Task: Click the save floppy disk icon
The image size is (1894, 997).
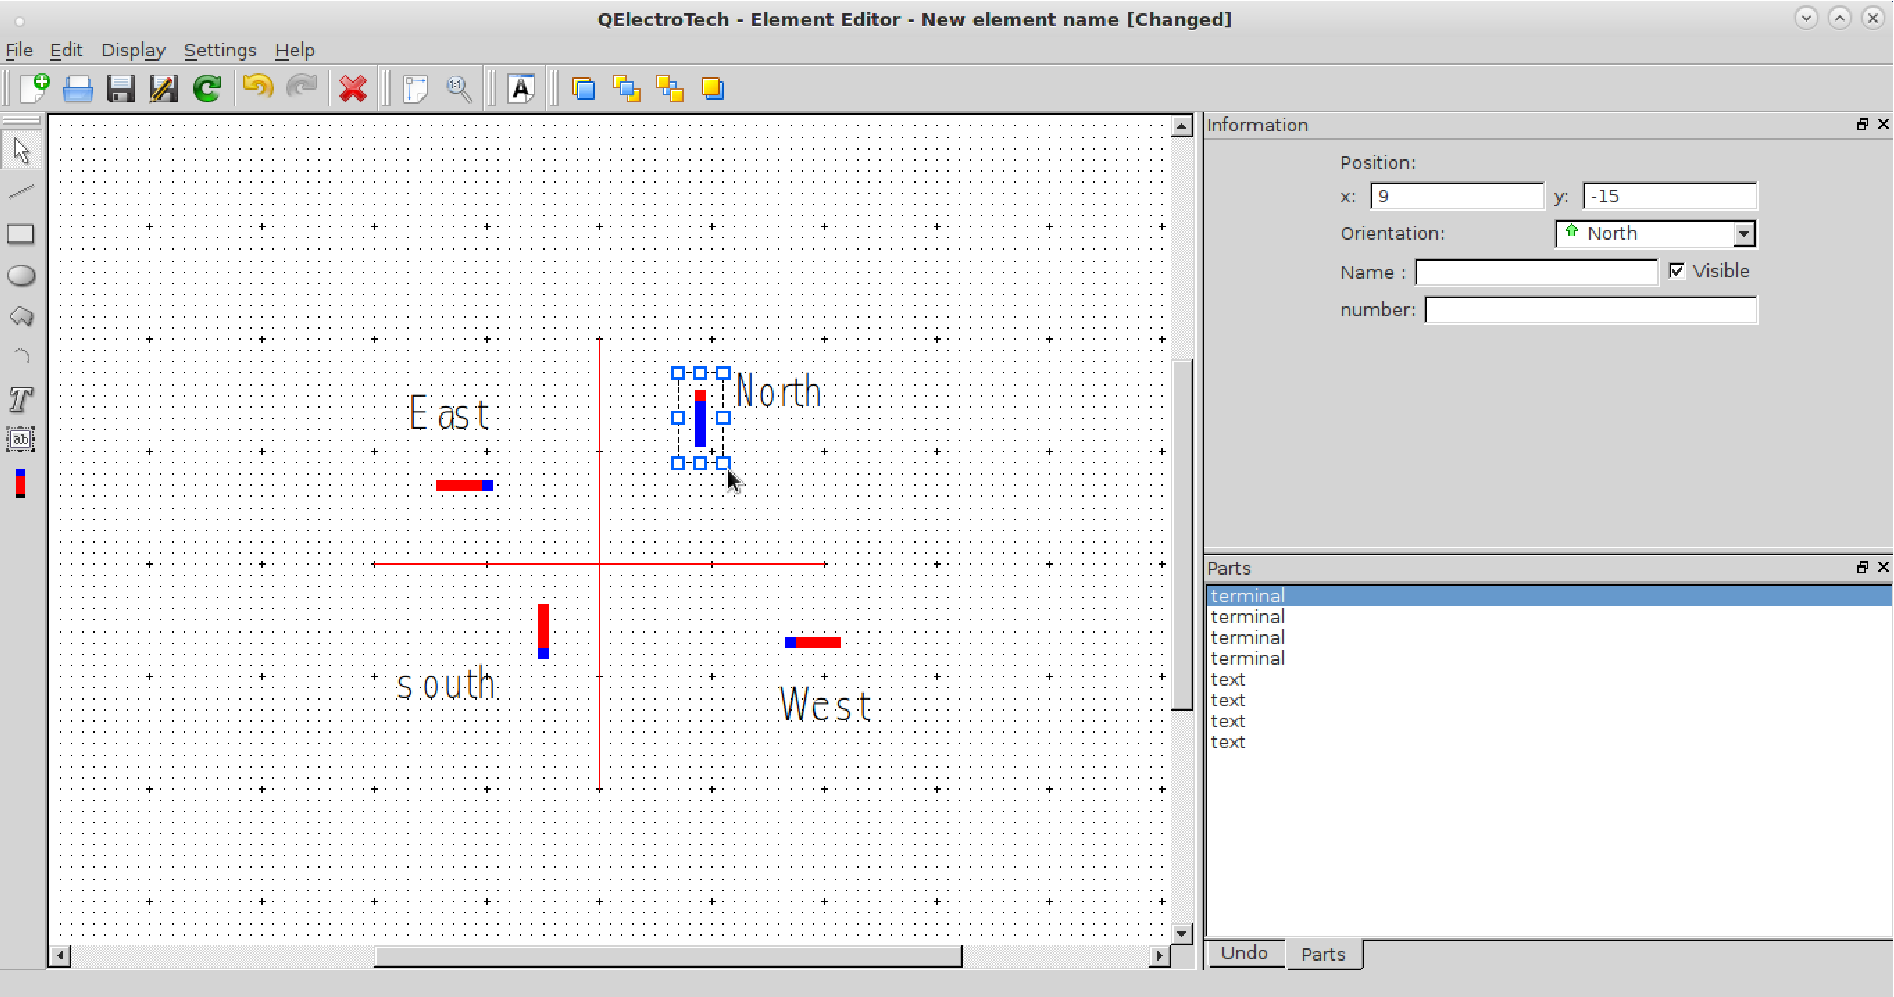Action: click(121, 89)
